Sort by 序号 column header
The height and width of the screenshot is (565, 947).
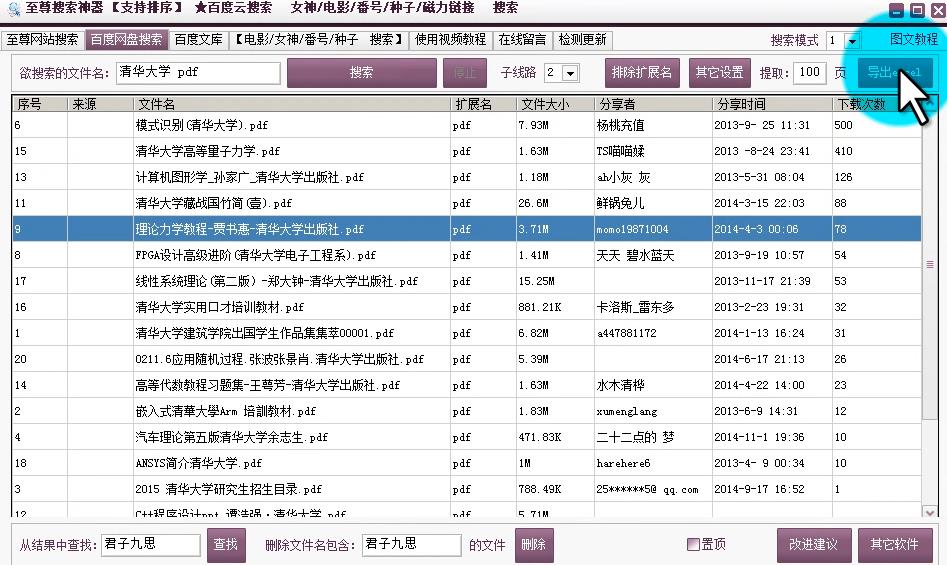(x=40, y=104)
